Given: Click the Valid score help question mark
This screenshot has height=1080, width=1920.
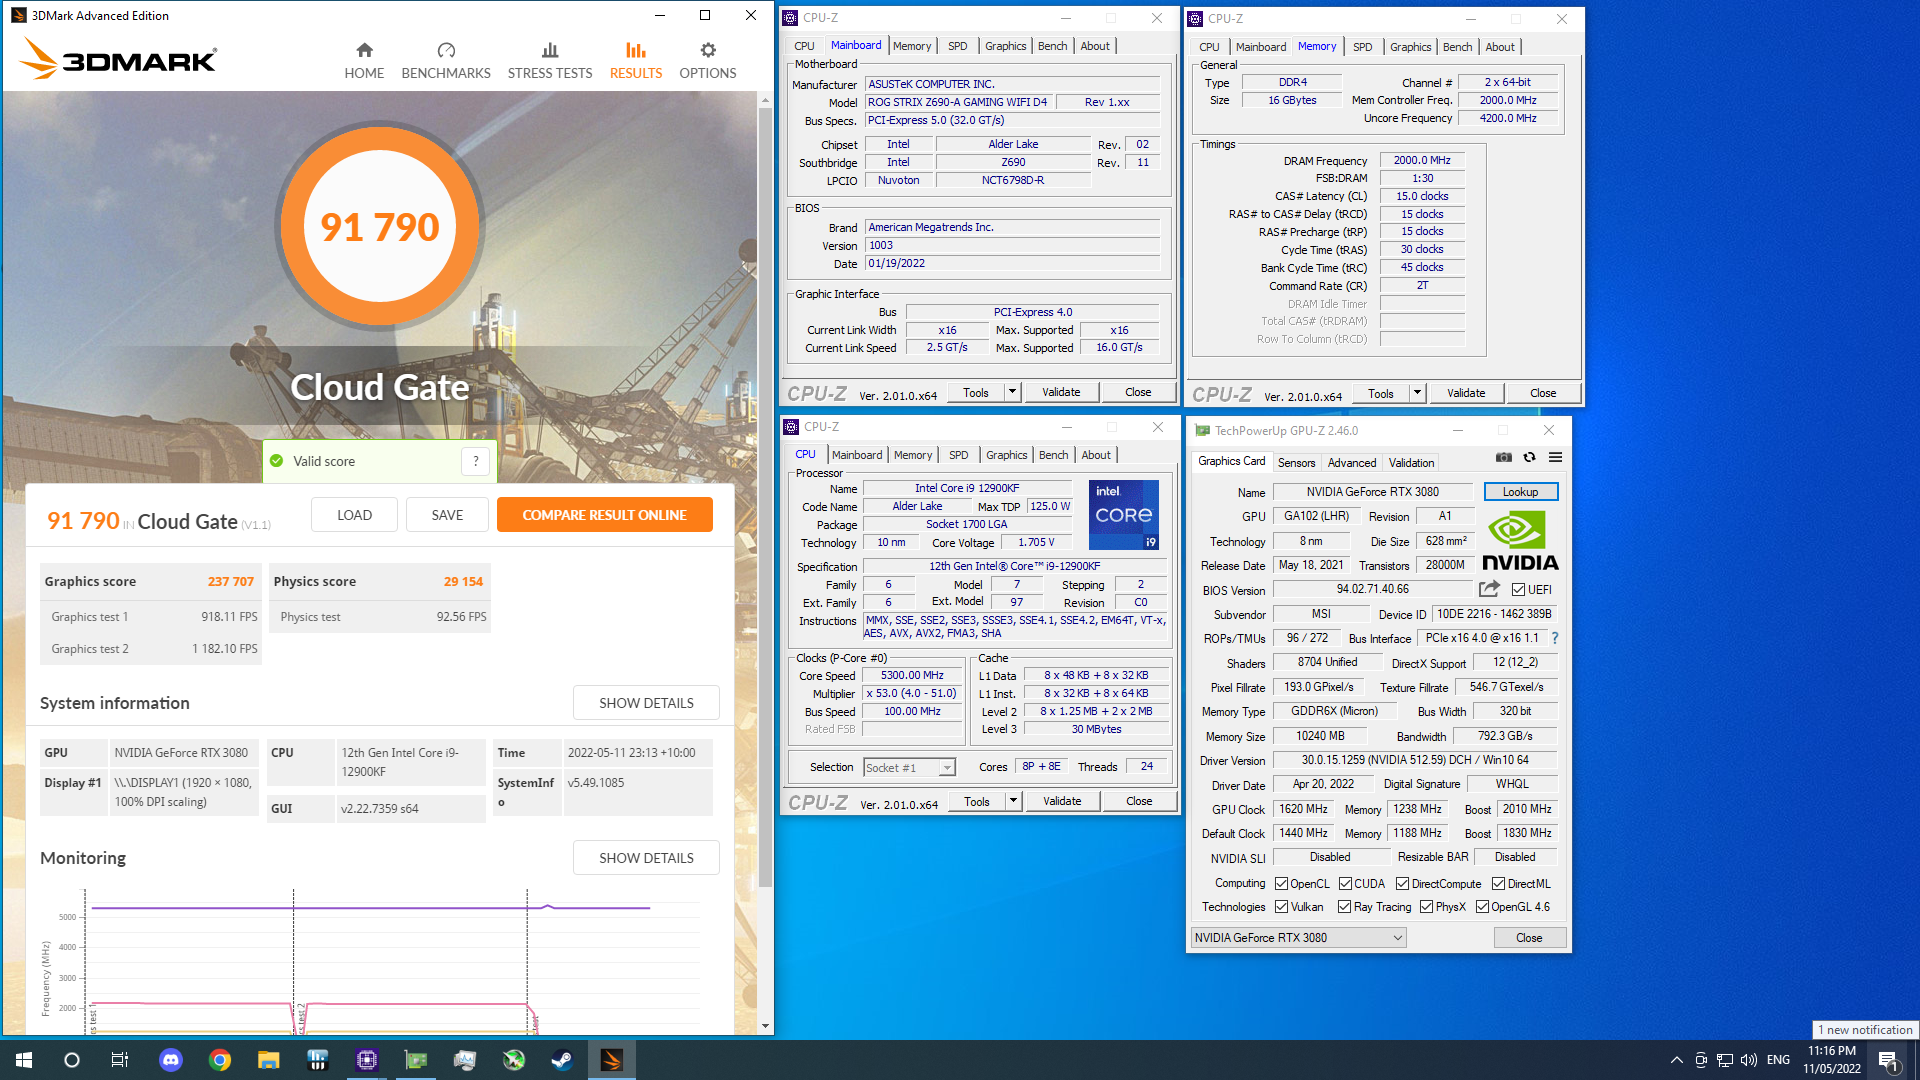Looking at the screenshot, I should 476,461.
